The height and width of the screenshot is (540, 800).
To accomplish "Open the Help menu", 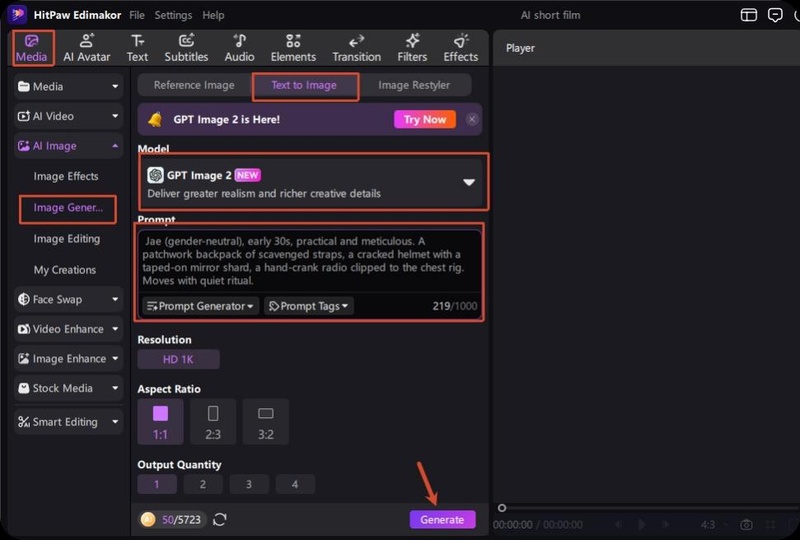I will pos(213,15).
